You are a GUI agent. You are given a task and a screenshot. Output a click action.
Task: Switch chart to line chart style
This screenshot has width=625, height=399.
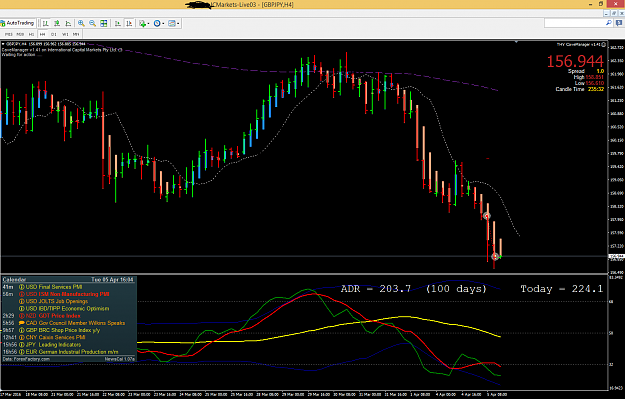coord(68,24)
